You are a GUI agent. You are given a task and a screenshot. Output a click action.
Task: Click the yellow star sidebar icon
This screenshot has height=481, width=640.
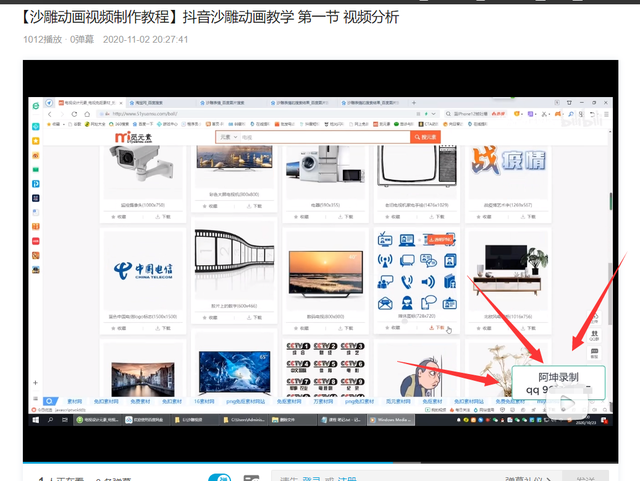[x=36, y=141]
